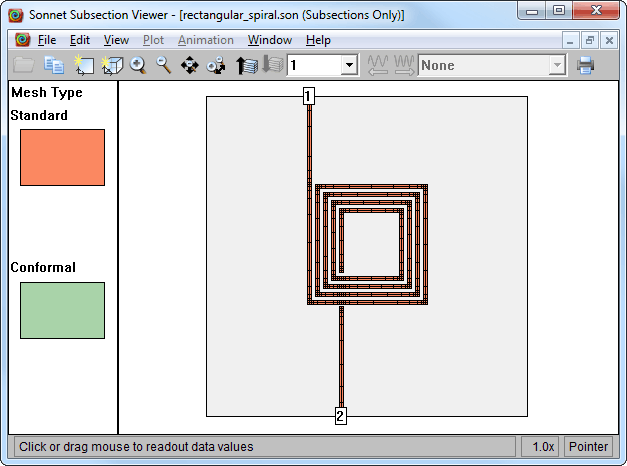Select the 2D view toolbar icon
Image resolution: width=627 pixels, height=466 pixels.
84,65
